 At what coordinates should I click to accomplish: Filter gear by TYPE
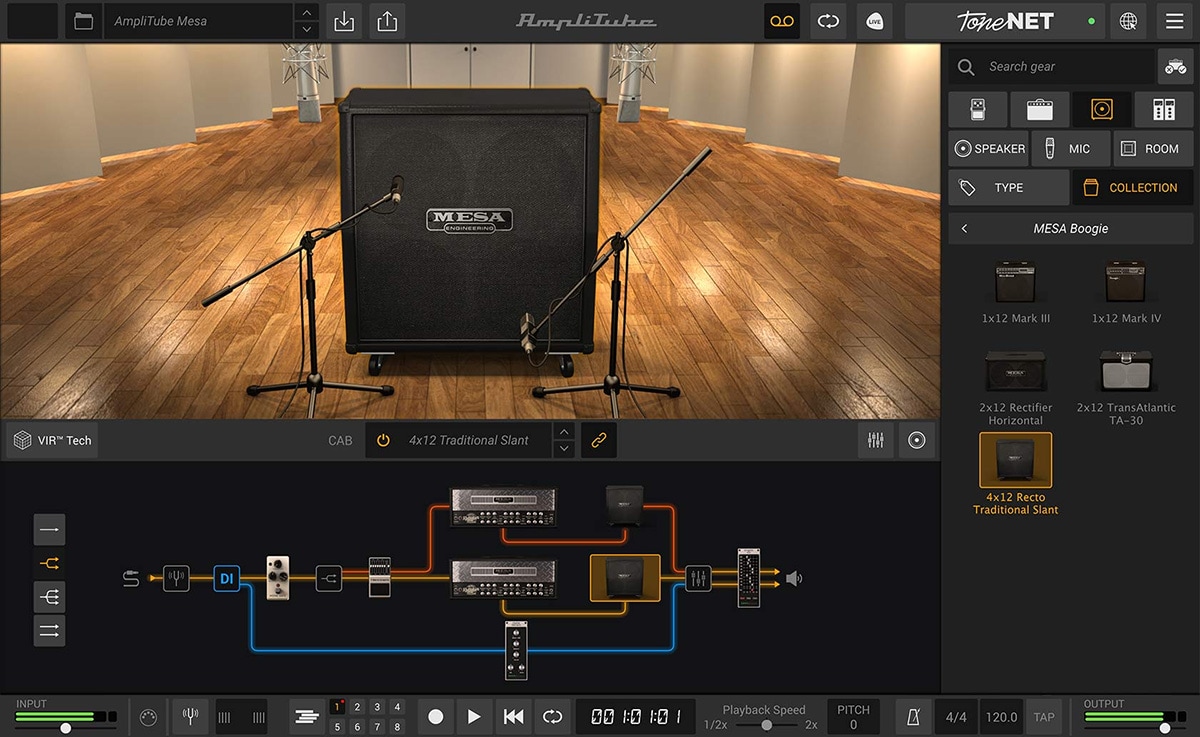[x=1009, y=187]
